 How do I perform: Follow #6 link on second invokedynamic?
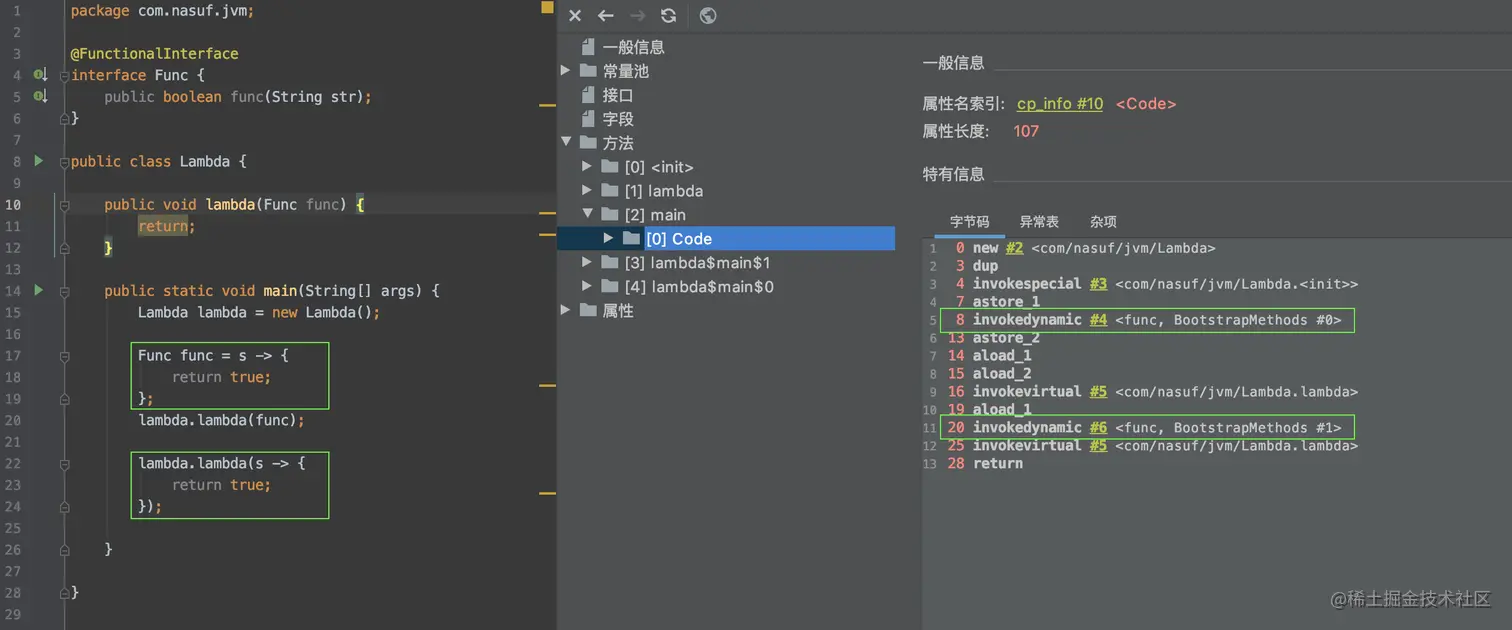click(x=1098, y=428)
